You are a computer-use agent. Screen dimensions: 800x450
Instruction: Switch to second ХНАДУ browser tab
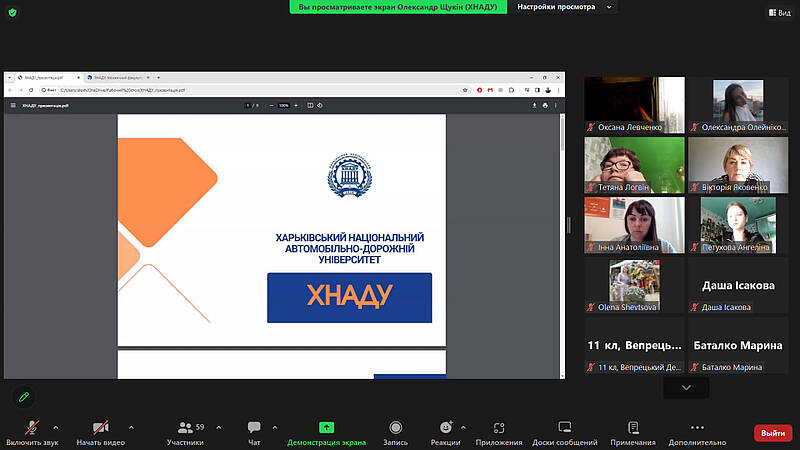click(117, 78)
